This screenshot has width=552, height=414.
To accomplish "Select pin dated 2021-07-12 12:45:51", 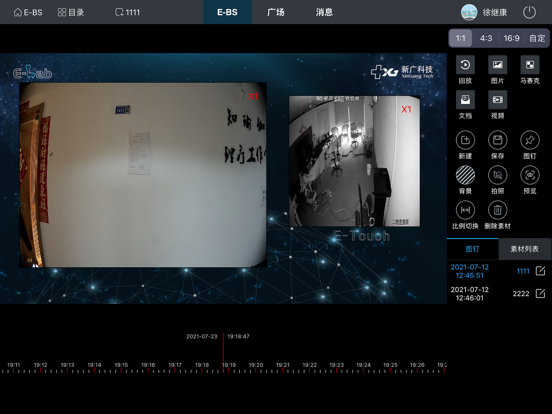I will [x=470, y=271].
